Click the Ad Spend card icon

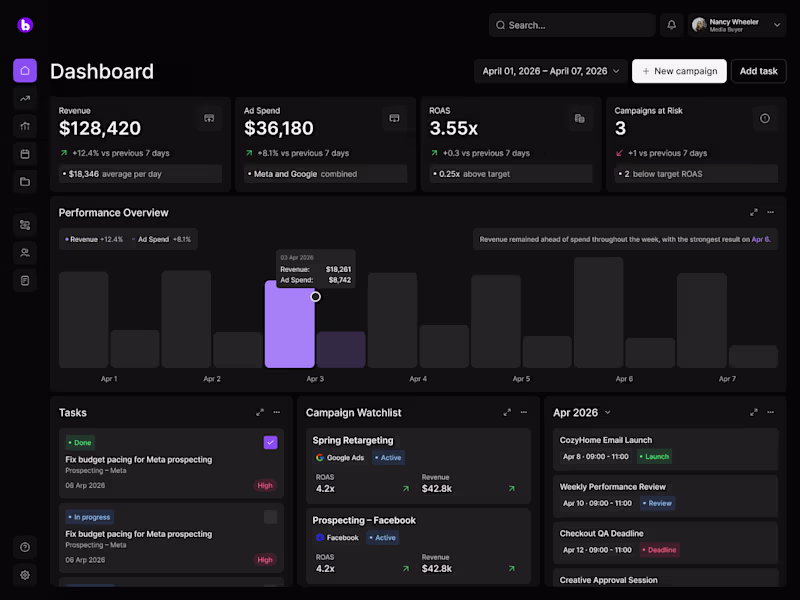[394, 118]
